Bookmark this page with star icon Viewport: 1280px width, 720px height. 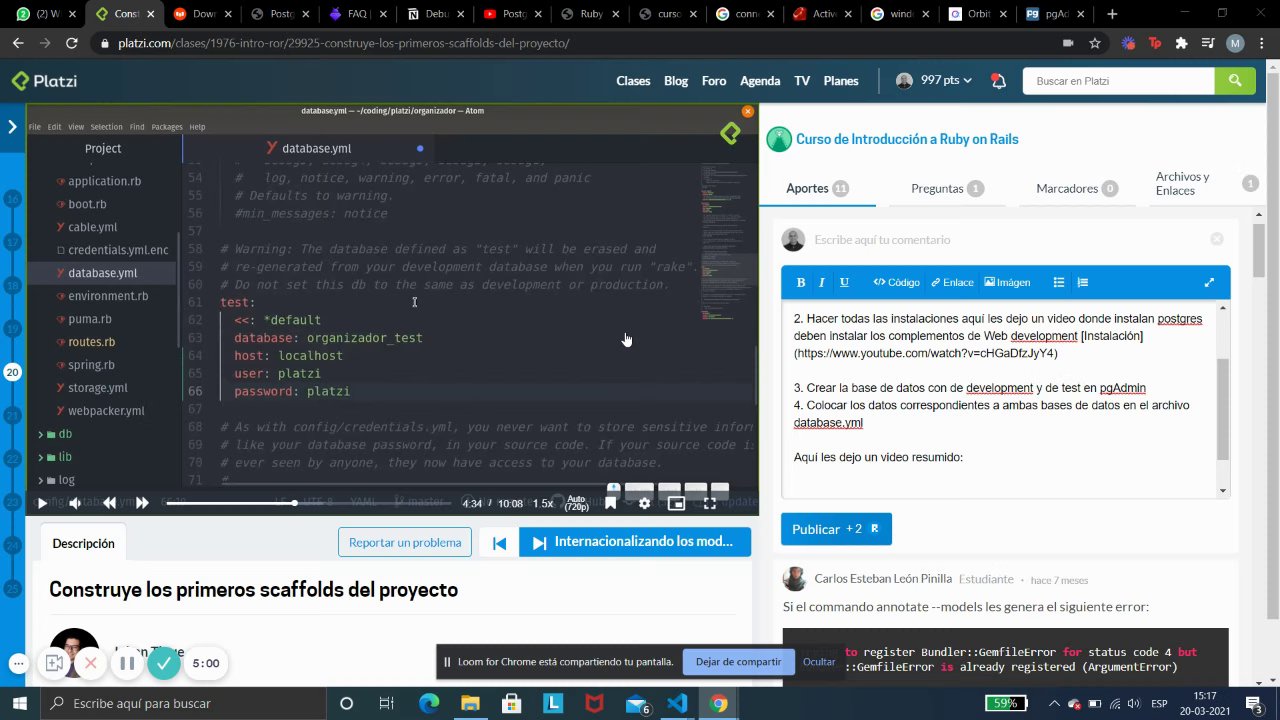[1095, 43]
